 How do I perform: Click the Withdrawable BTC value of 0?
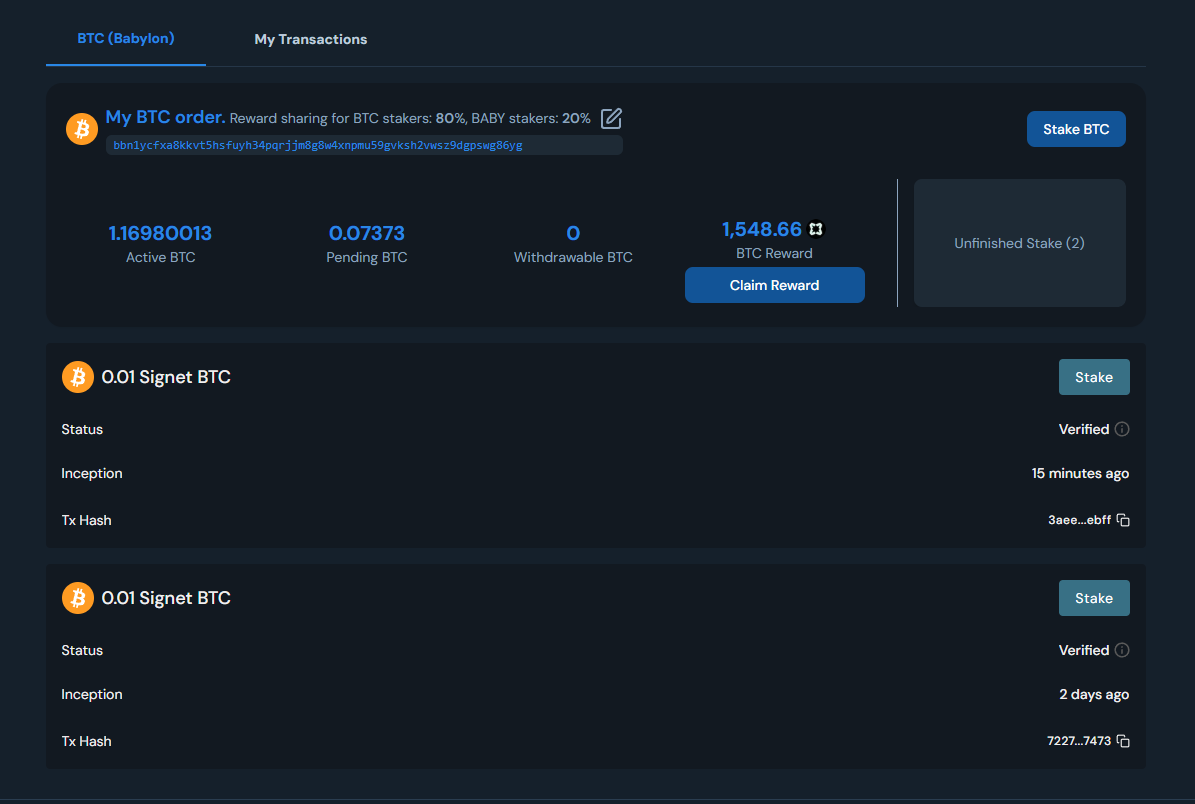pyautogui.click(x=573, y=233)
